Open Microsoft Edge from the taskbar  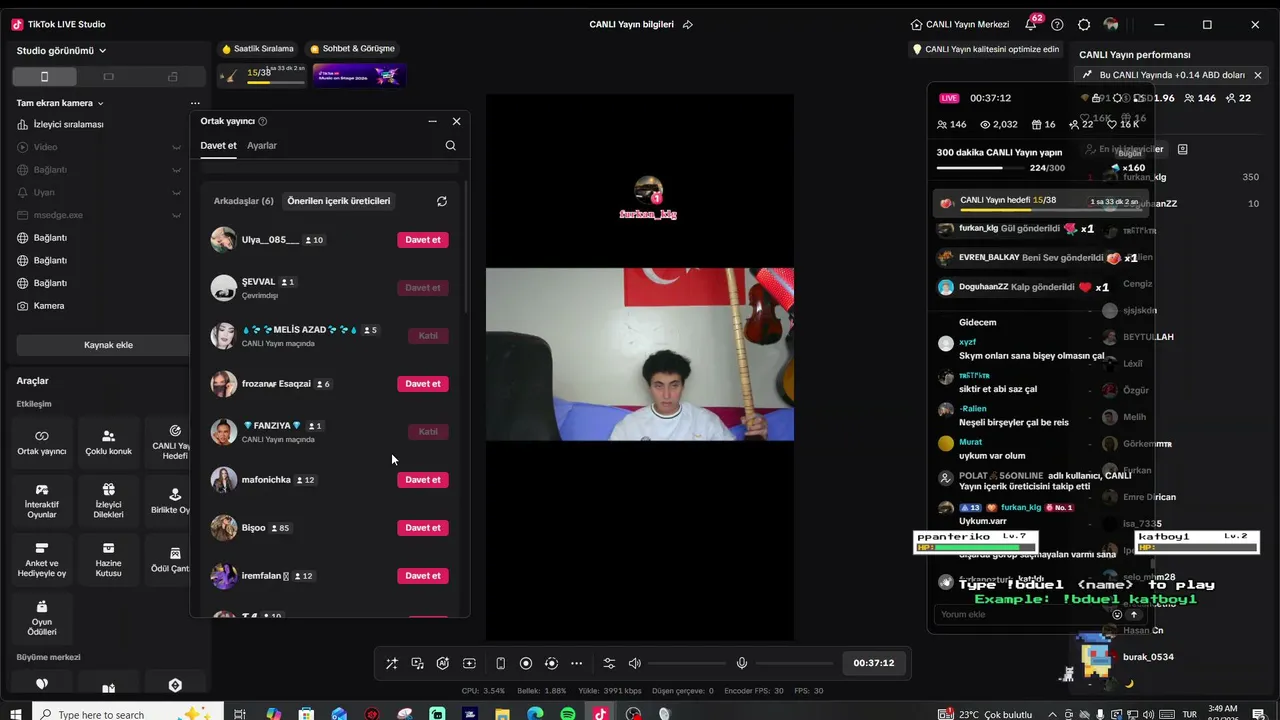535,714
